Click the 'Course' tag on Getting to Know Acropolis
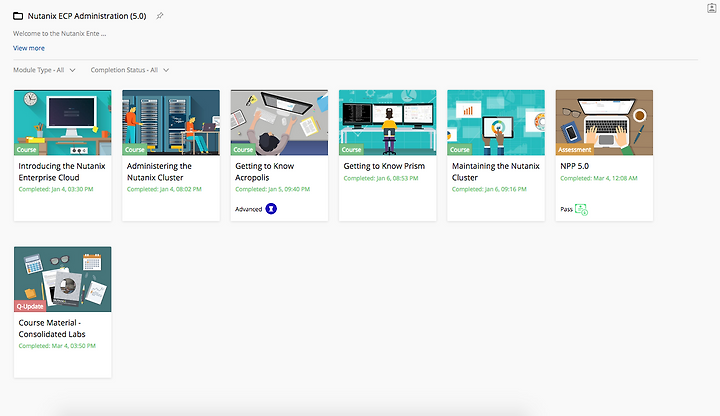 [243, 150]
